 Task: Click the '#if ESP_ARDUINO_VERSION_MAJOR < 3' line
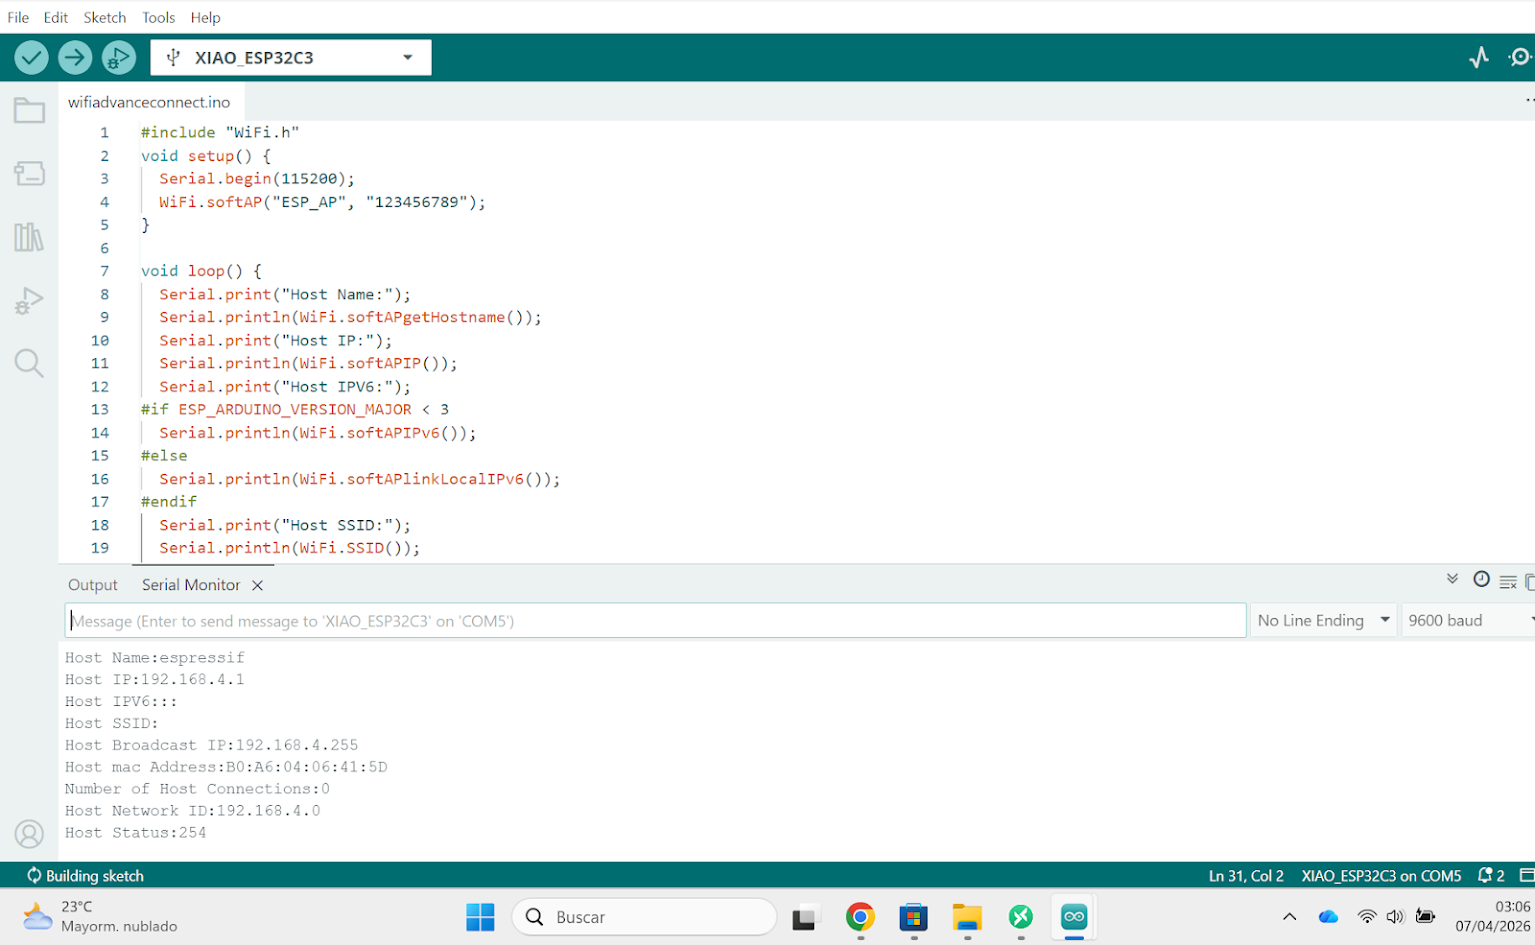point(295,410)
